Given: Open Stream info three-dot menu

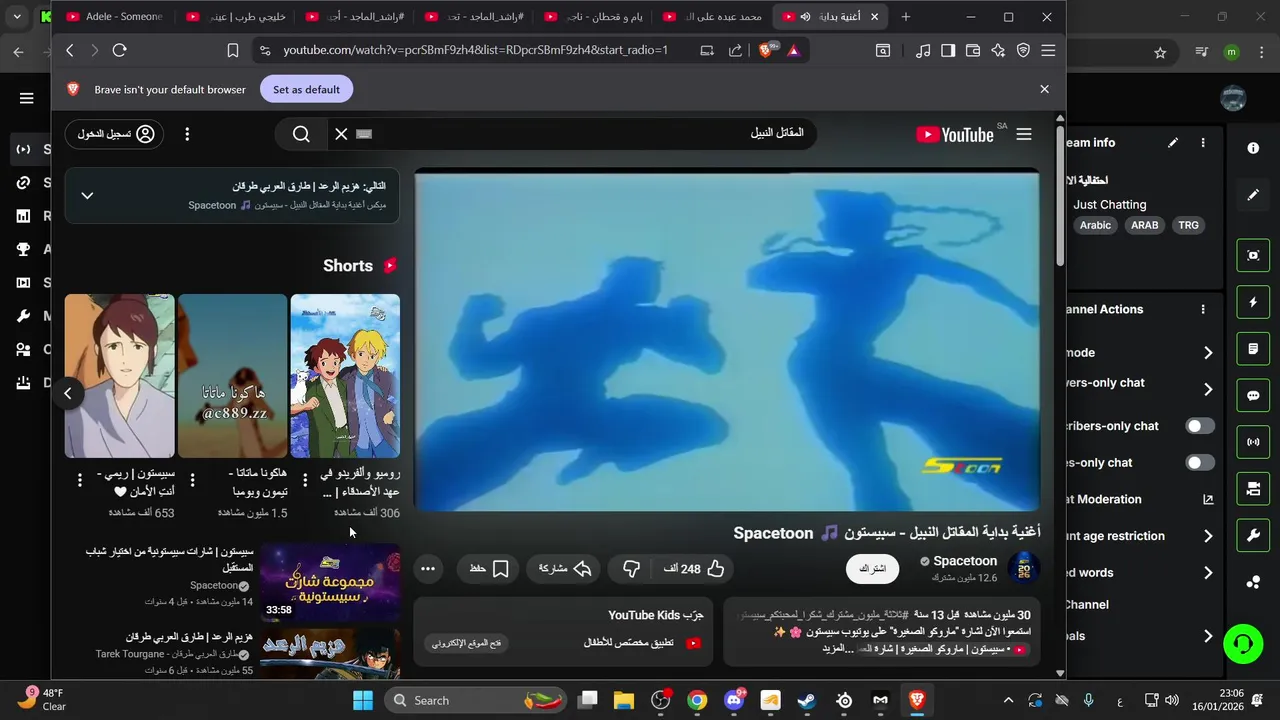Looking at the screenshot, I should tap(1203, 143).
